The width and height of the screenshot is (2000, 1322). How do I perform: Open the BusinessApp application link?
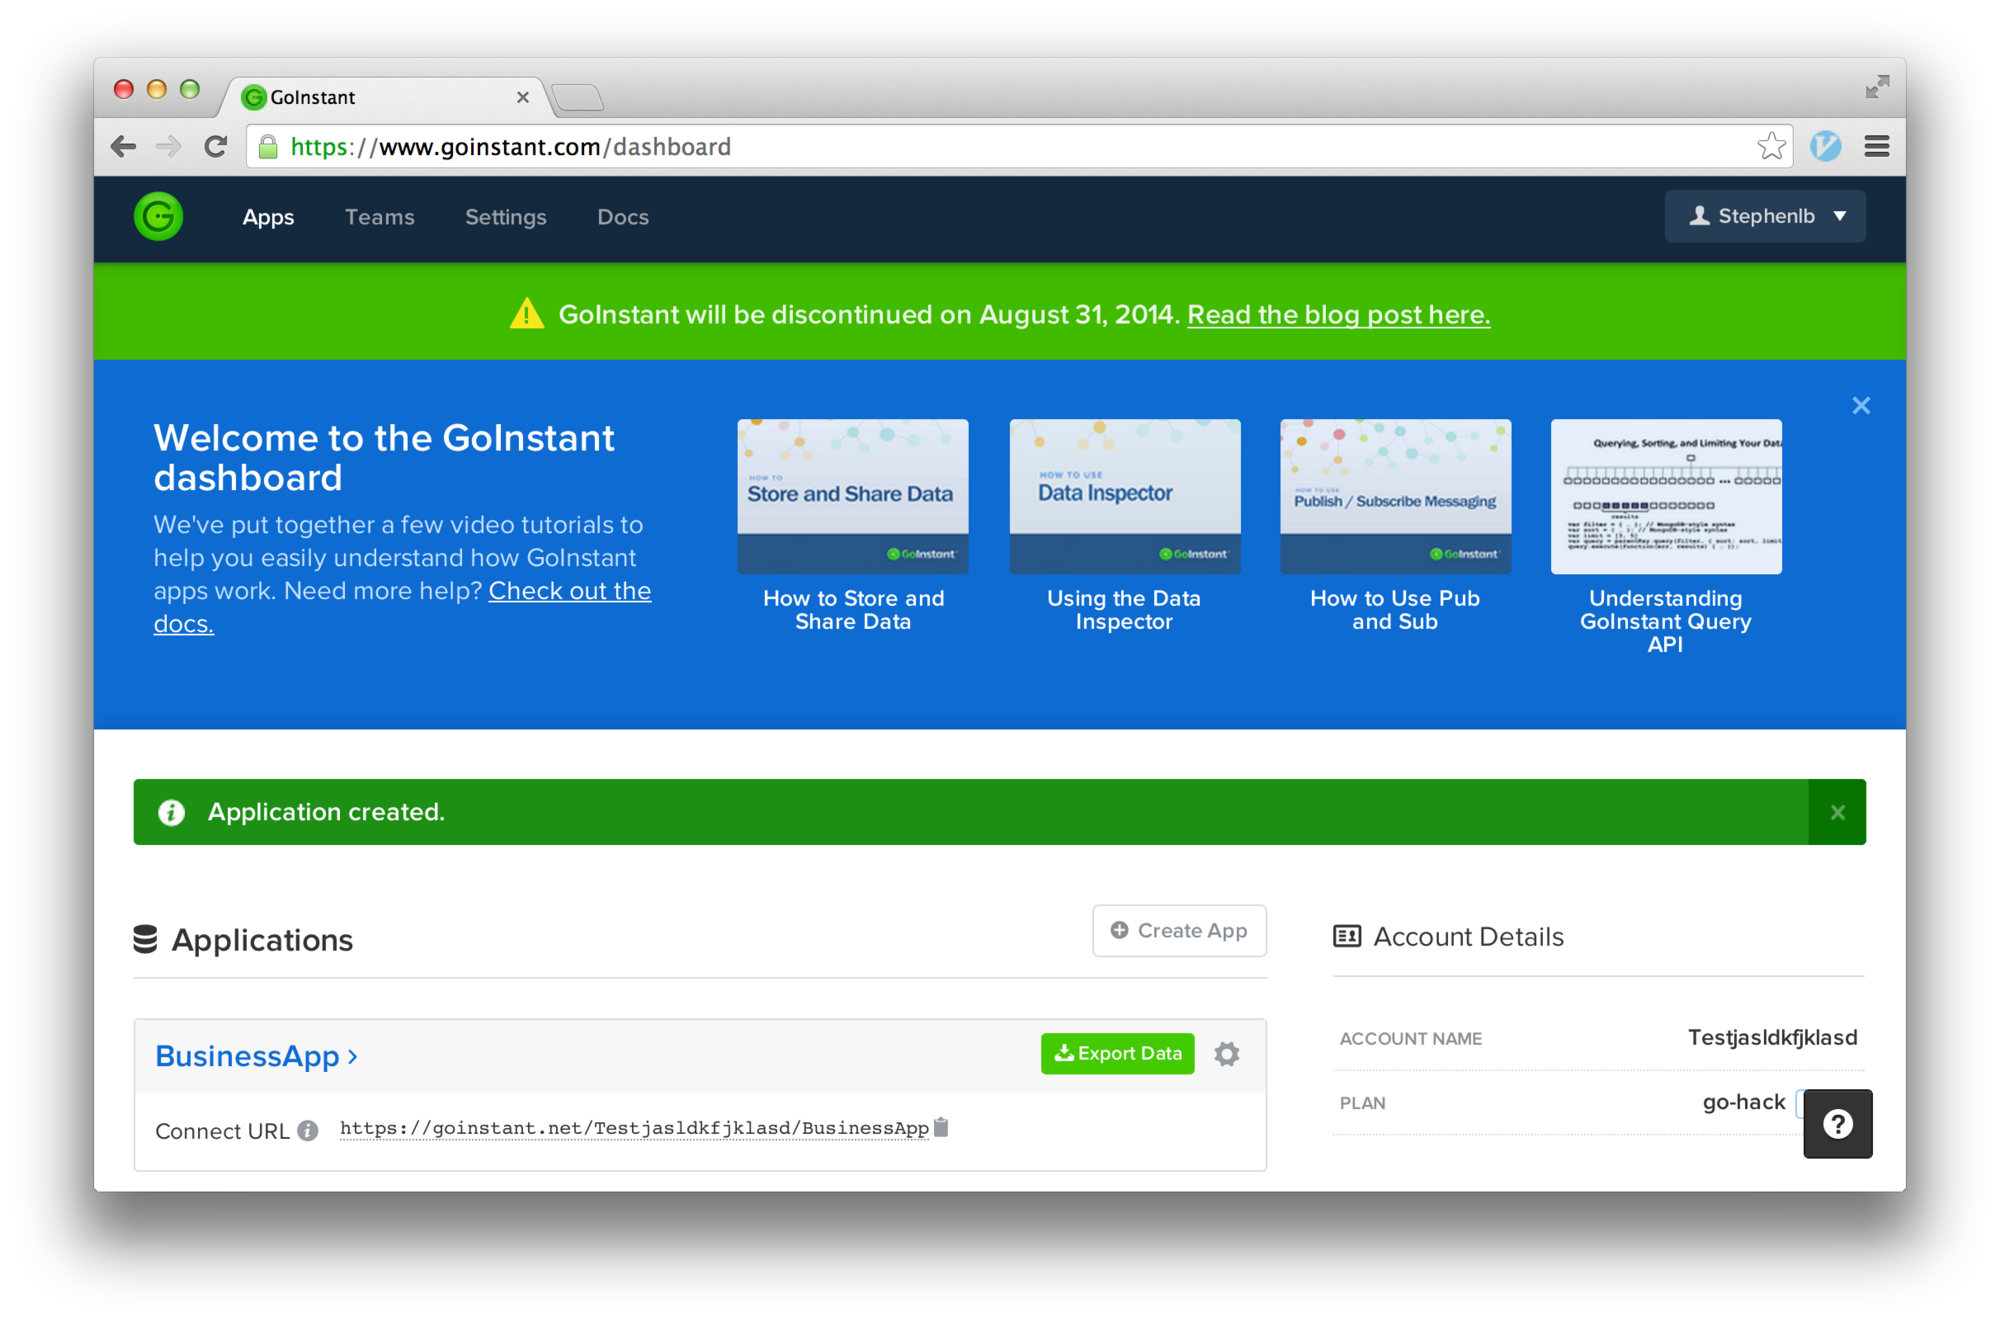coord(256,1056)
